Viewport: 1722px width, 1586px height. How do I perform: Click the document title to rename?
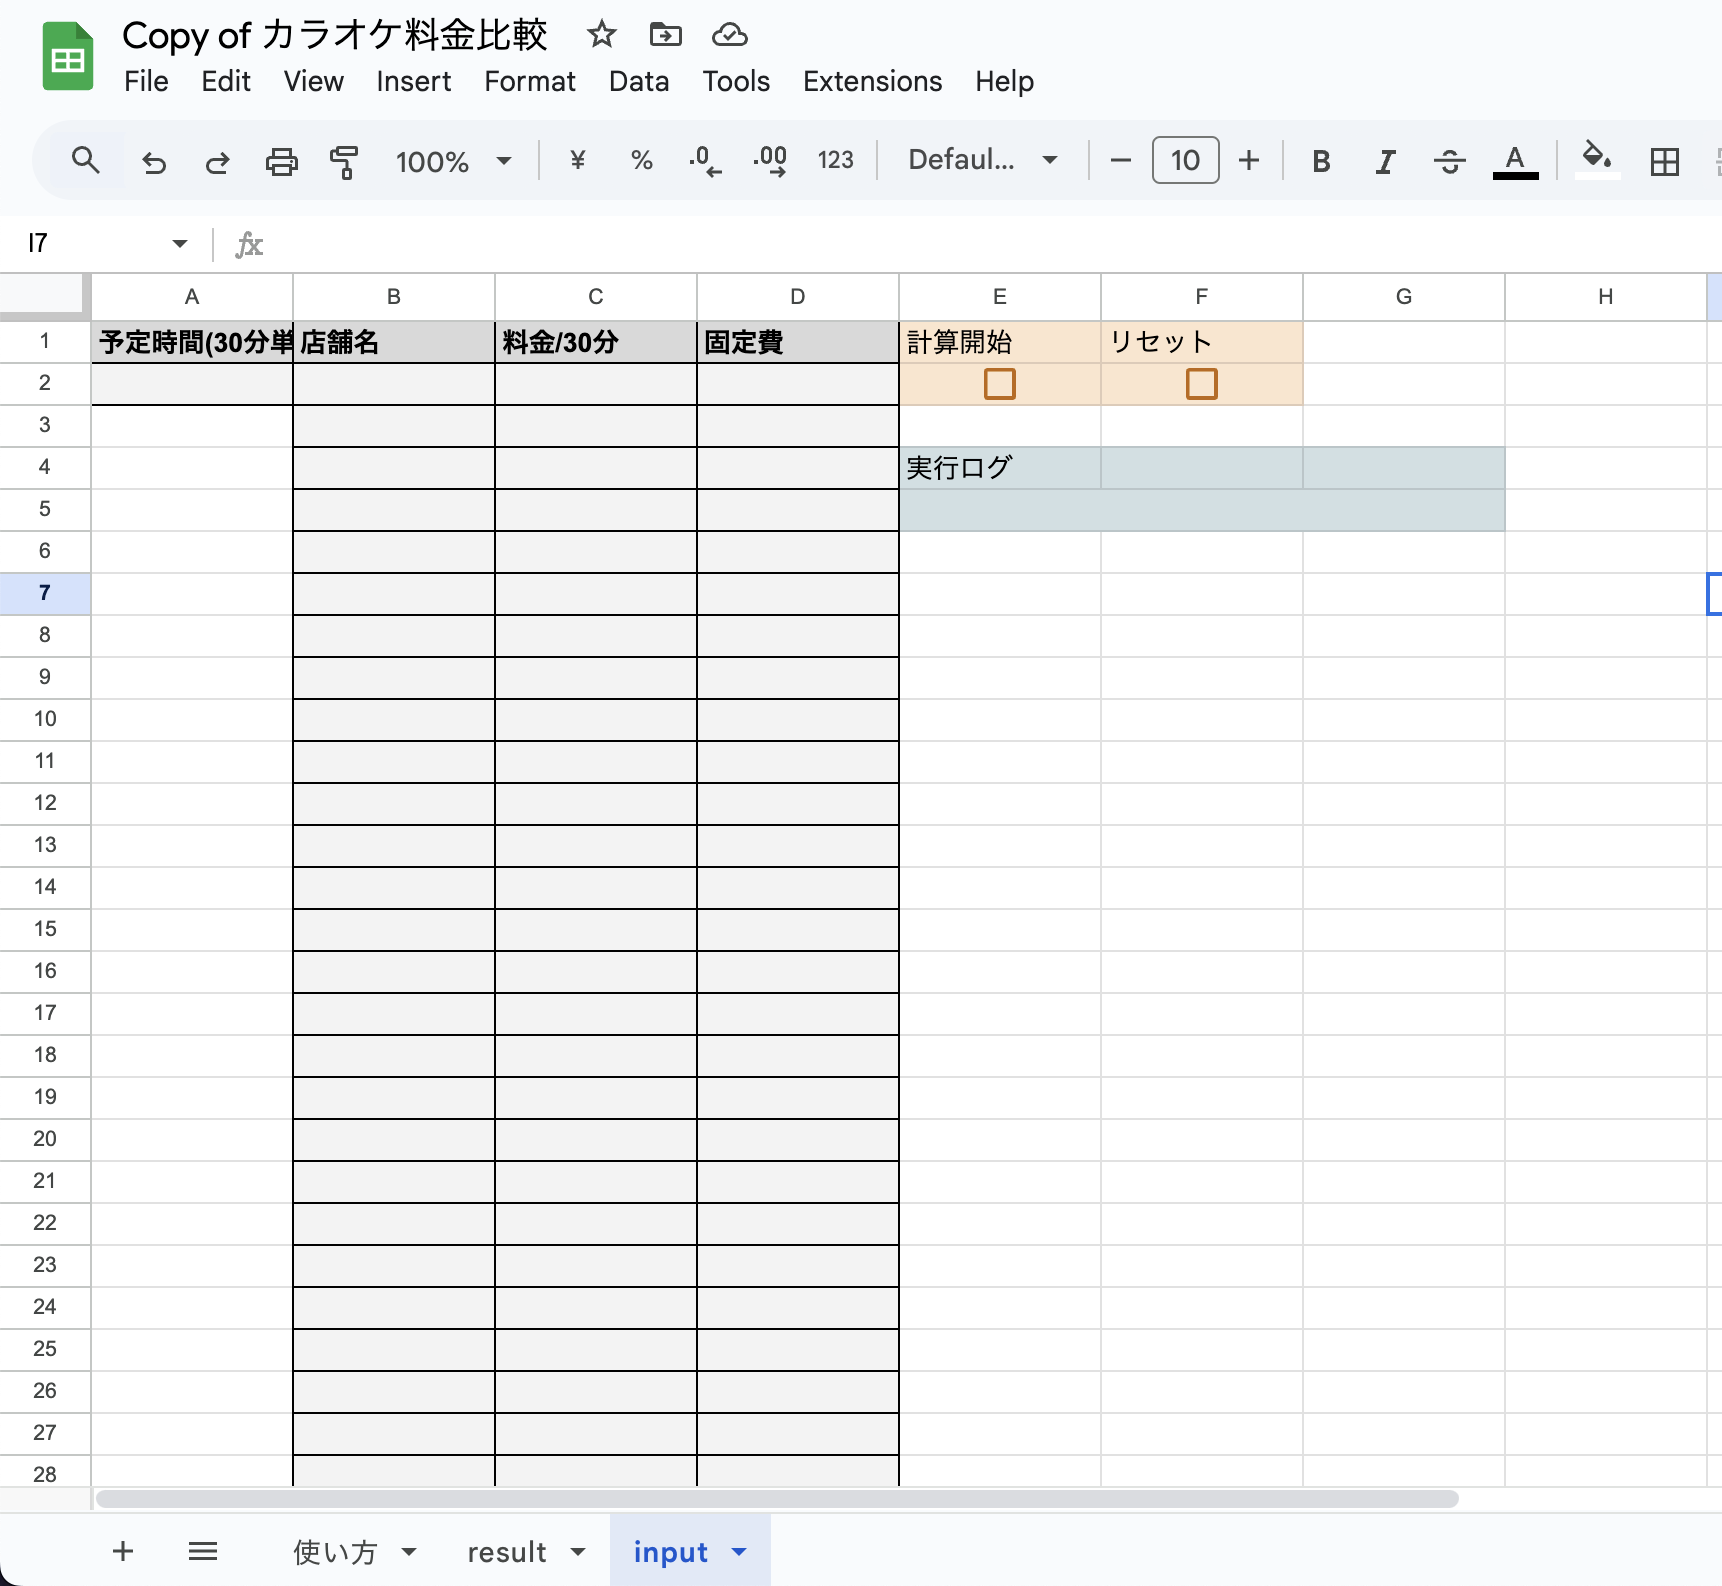click(x=335, y=35)
